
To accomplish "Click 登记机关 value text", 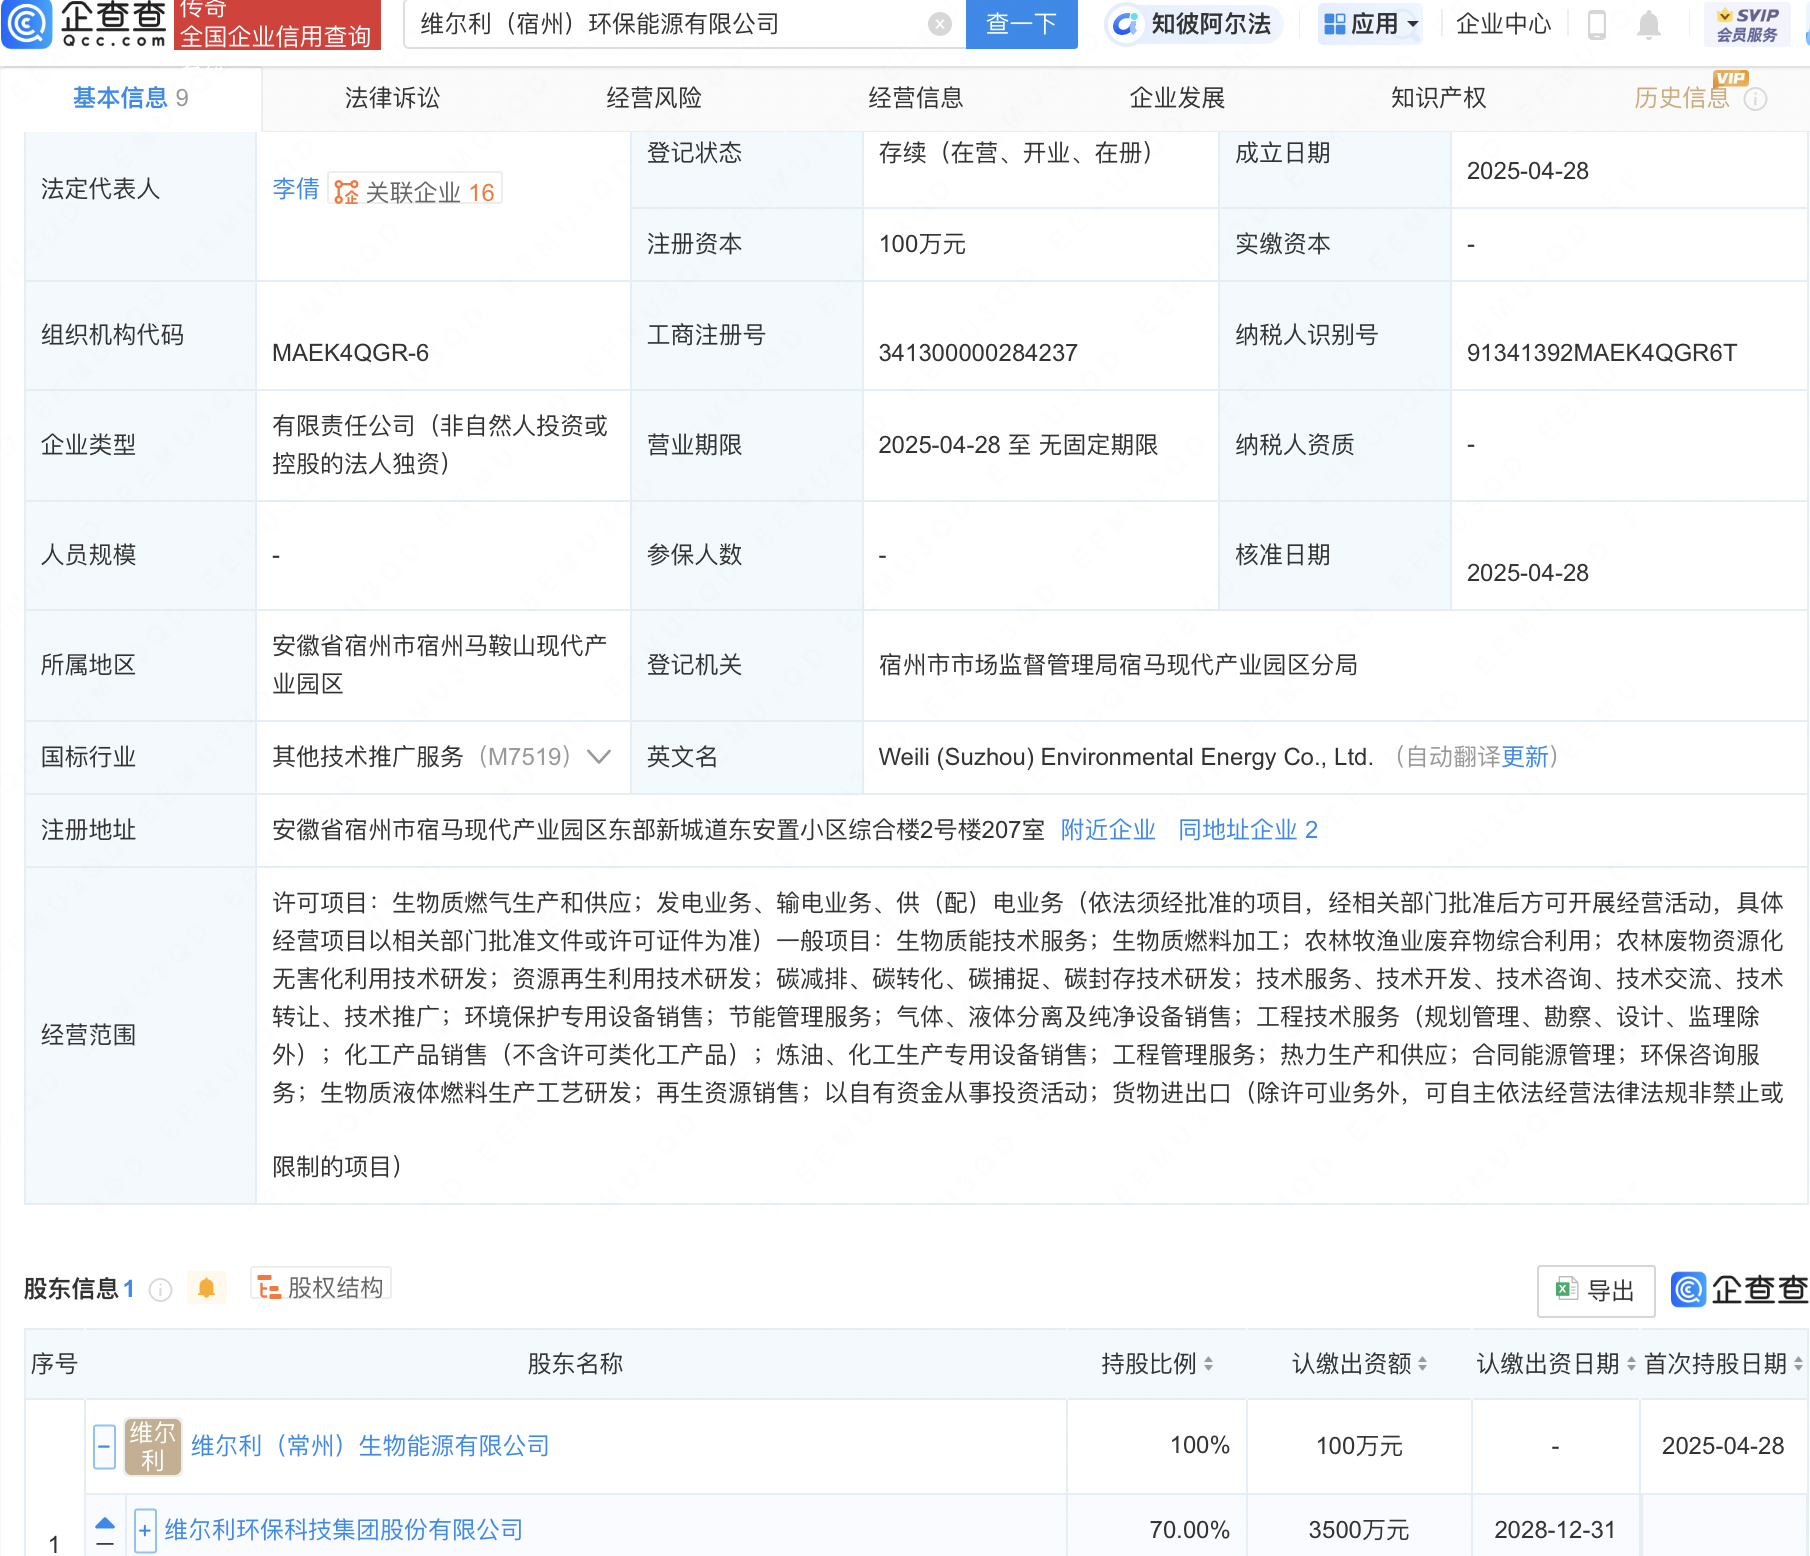I will [x=1118, y=665].
